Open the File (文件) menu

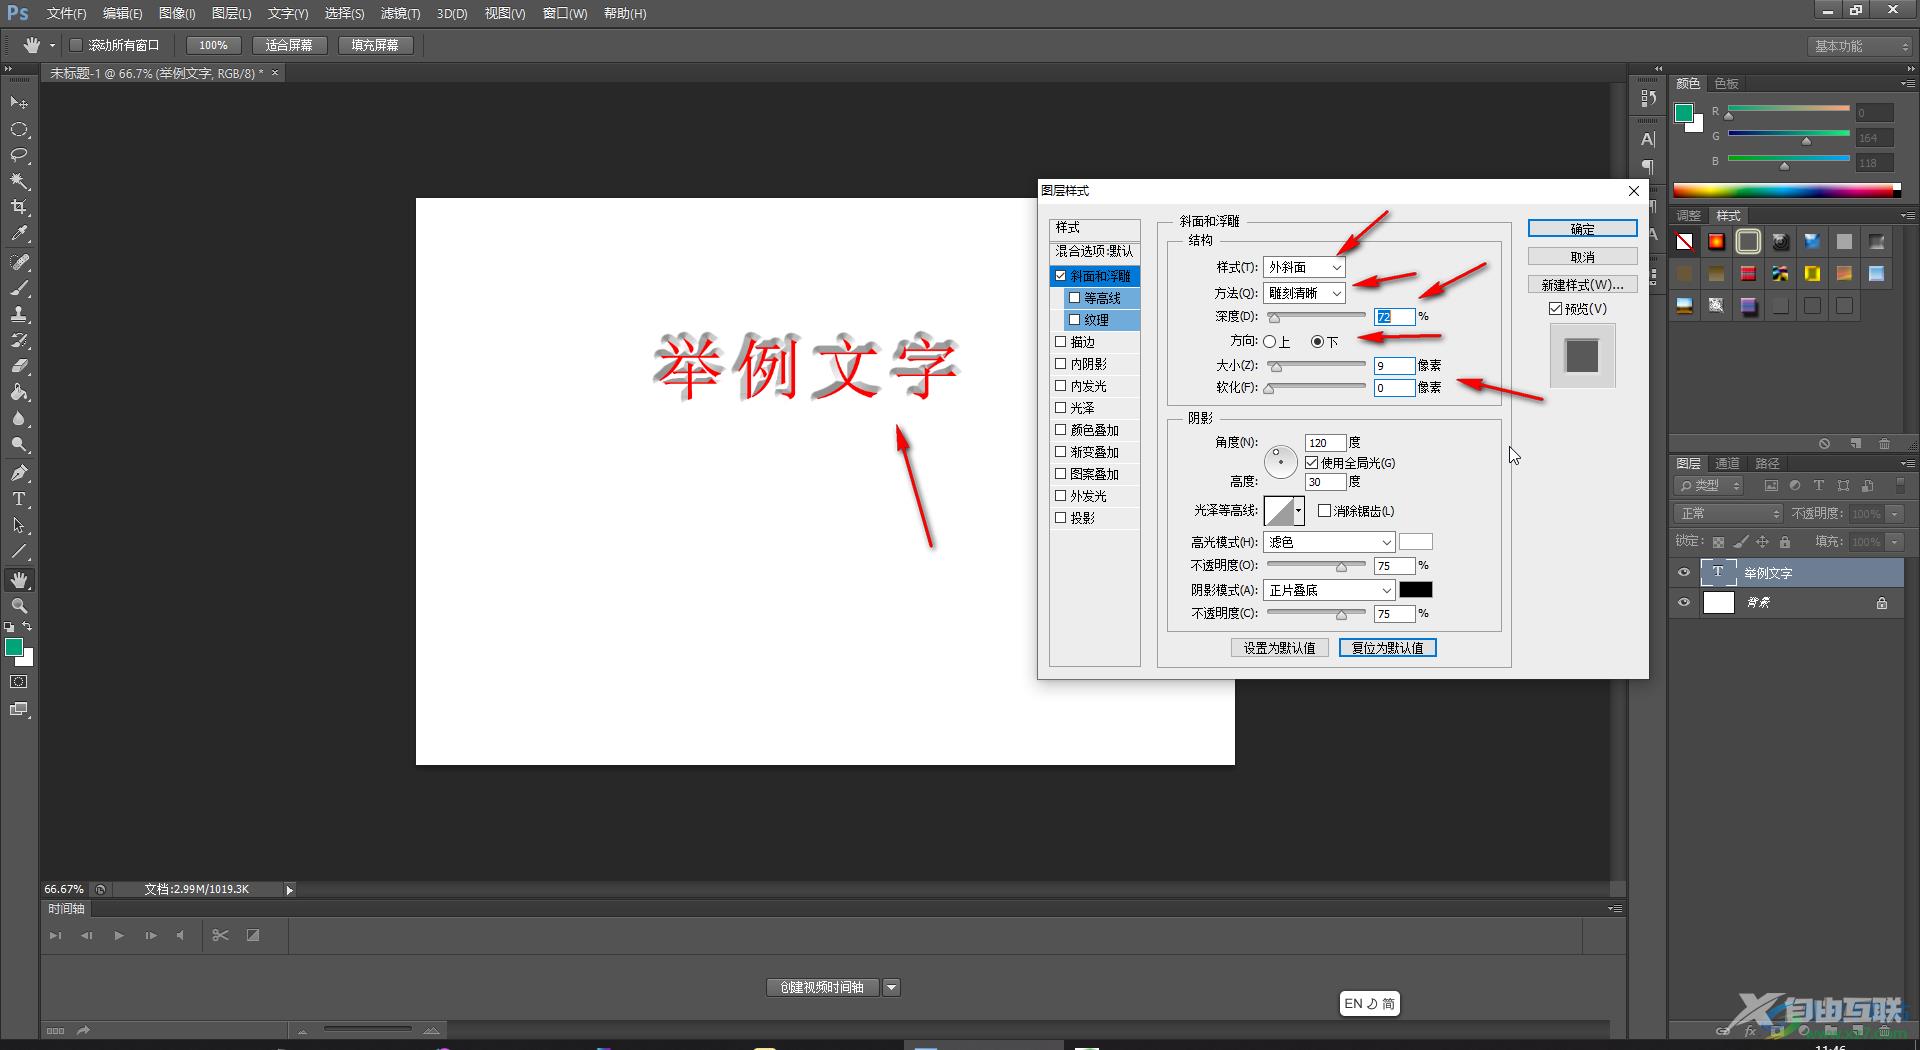(66, 13)
